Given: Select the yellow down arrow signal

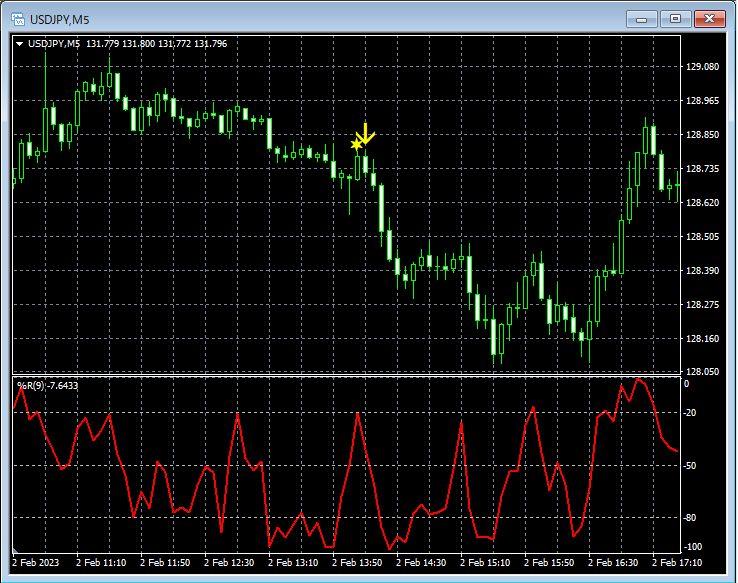Looking at the screenshot, I should 365,134.
